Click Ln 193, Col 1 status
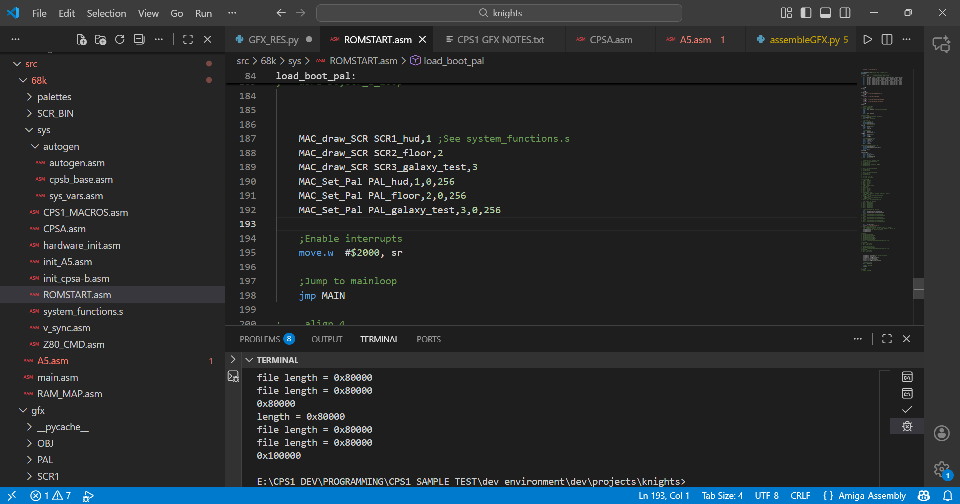 pyautogui.click(x=664, y=495)
